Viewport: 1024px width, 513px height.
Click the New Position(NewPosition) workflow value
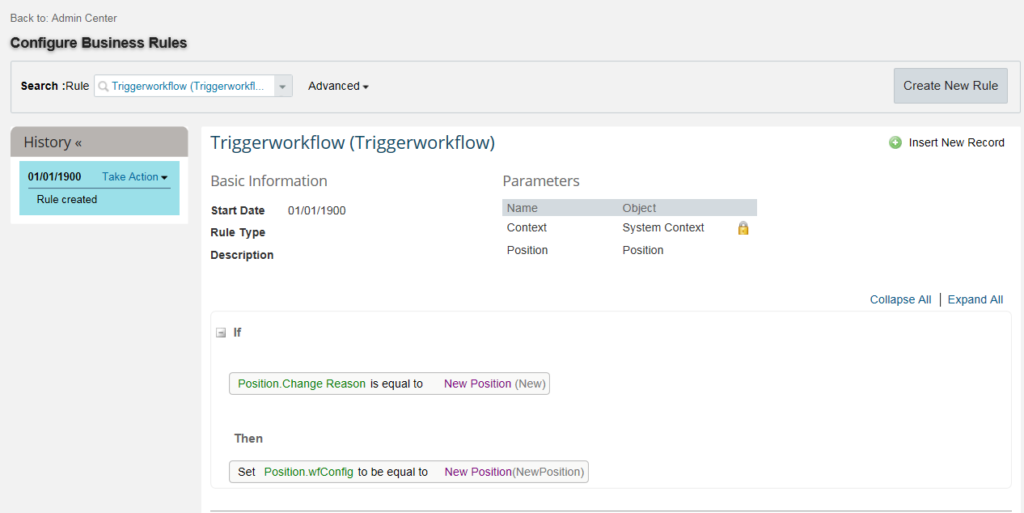click(x=514, y=472)
